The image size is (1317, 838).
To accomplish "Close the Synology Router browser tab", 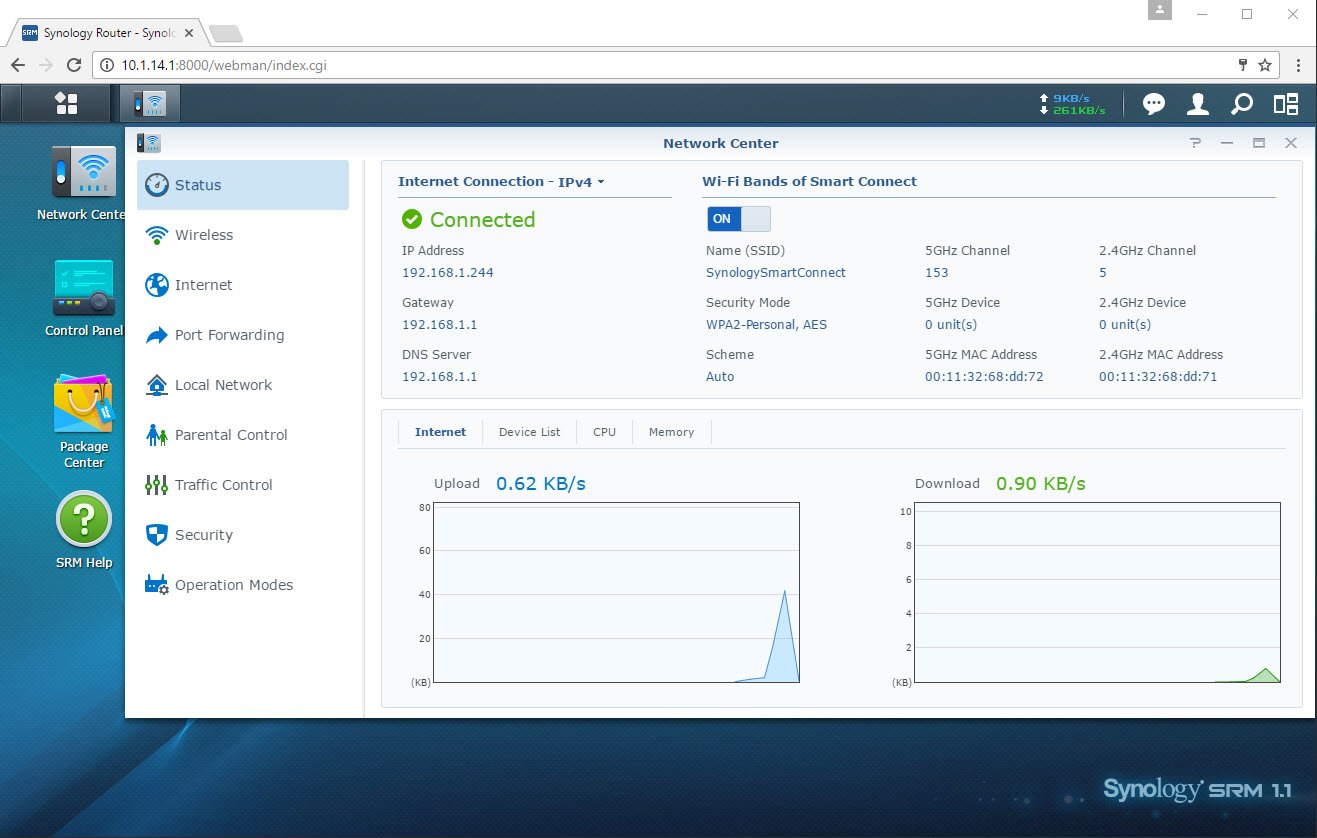I will tap(189, 33).
